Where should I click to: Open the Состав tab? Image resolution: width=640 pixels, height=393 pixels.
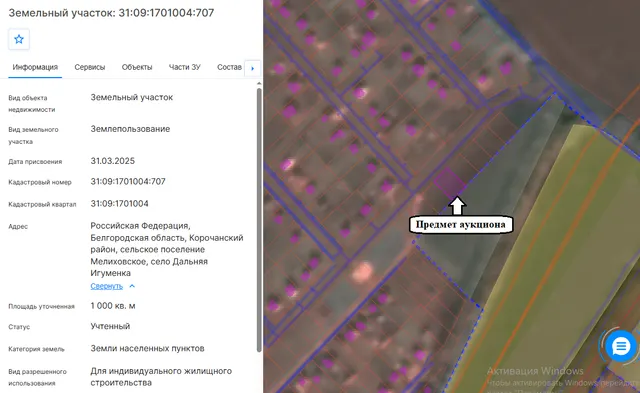229,67
